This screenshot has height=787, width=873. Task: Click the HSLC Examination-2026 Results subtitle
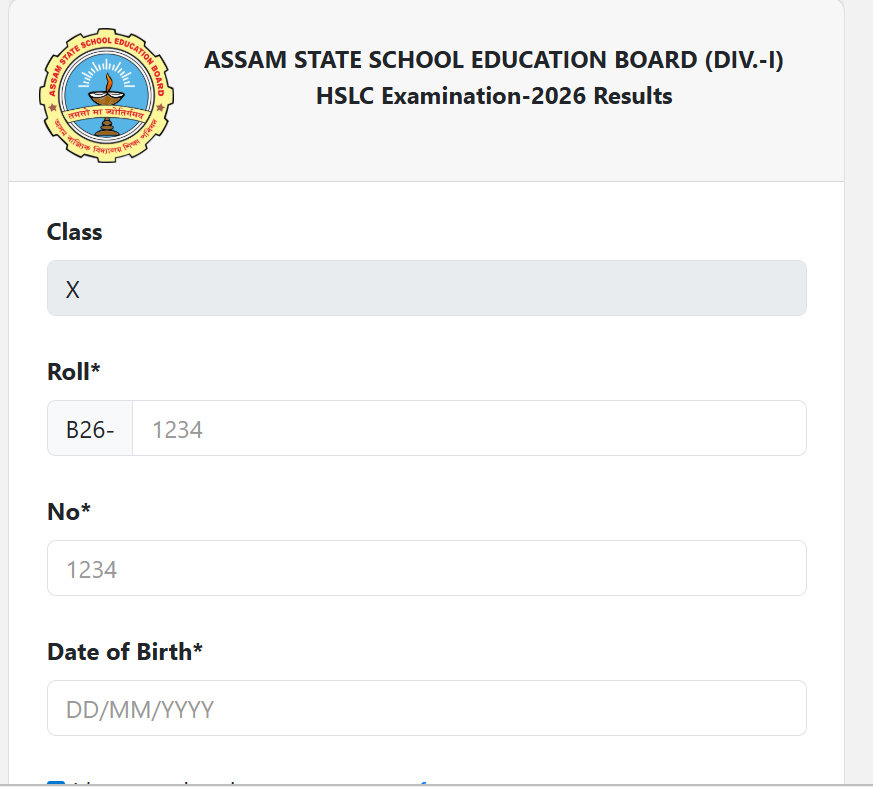494,97
